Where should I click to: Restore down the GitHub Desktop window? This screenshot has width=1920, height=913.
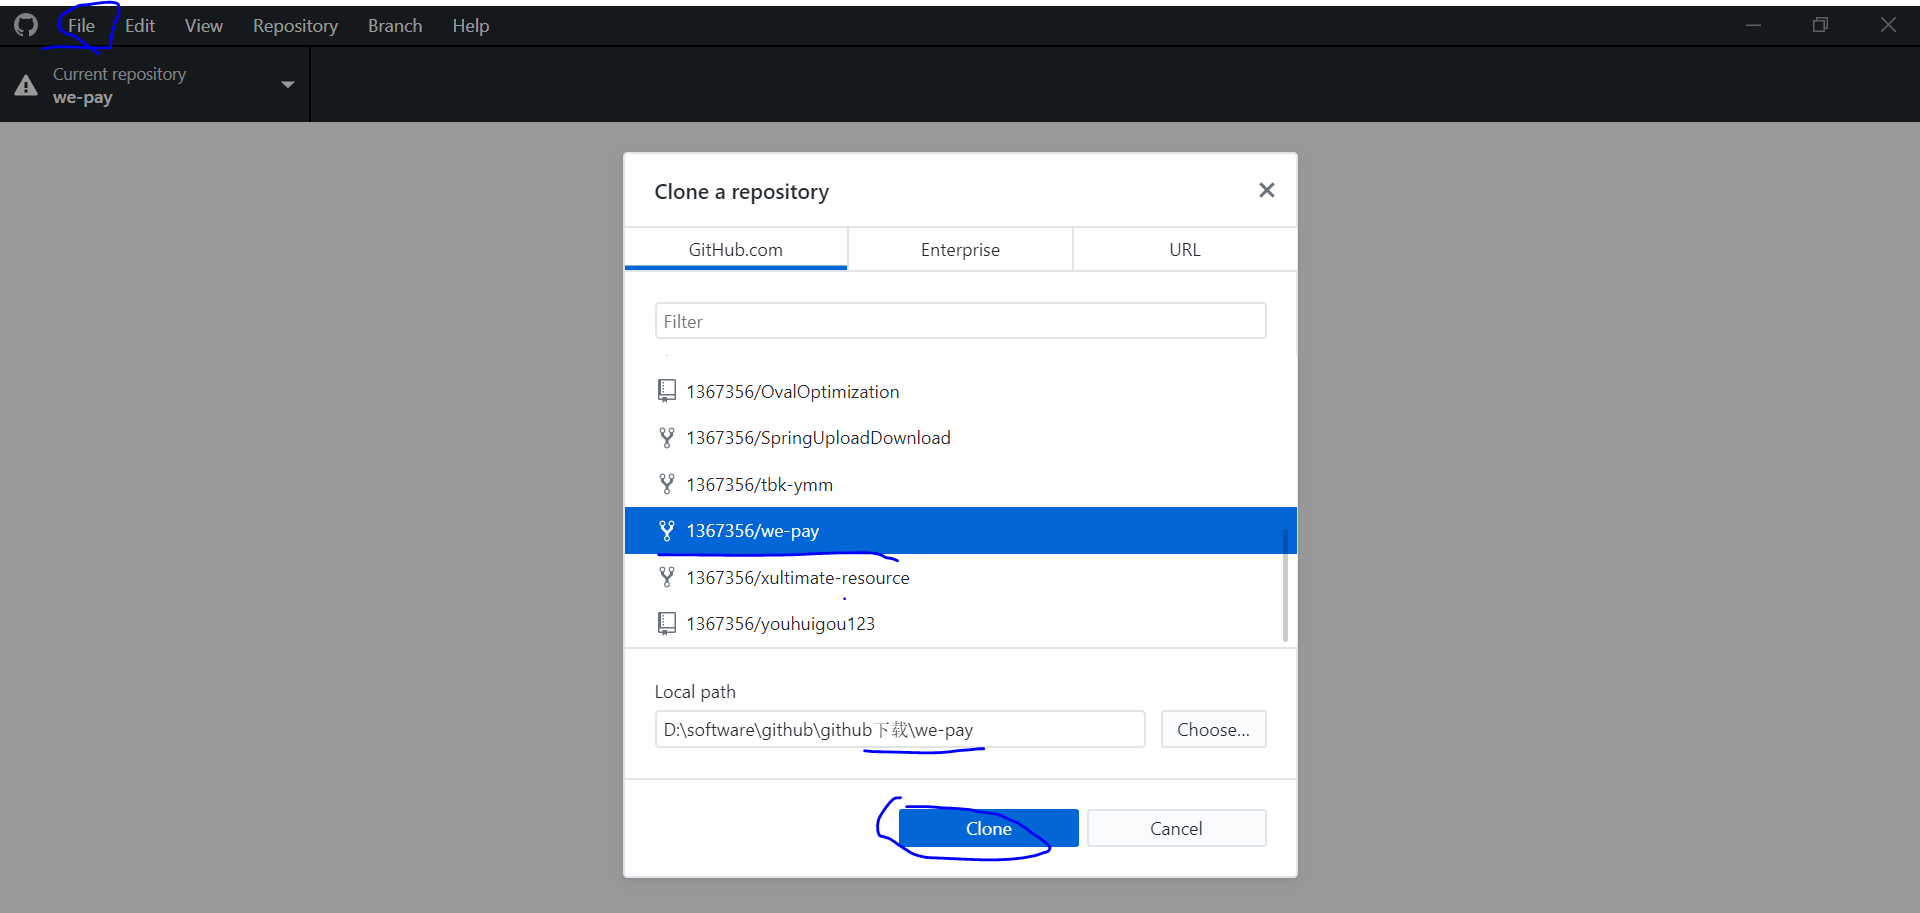click(x=1820, y=25)
